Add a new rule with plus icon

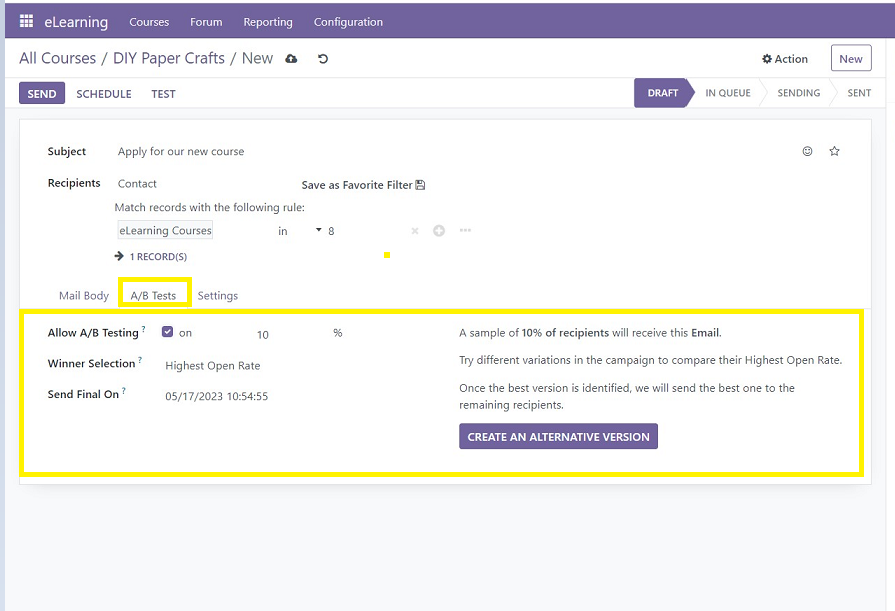[x=439, y=231]
